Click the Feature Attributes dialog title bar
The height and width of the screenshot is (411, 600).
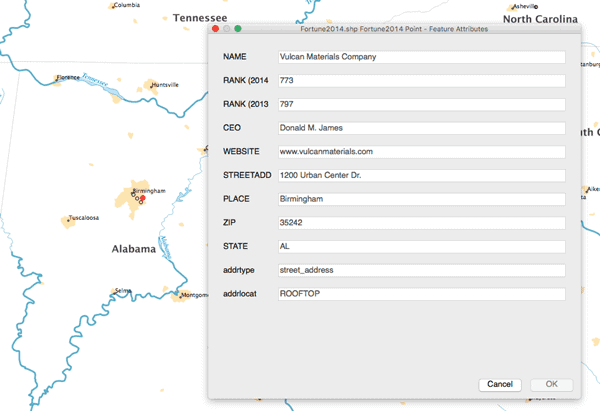pos(394,29)
